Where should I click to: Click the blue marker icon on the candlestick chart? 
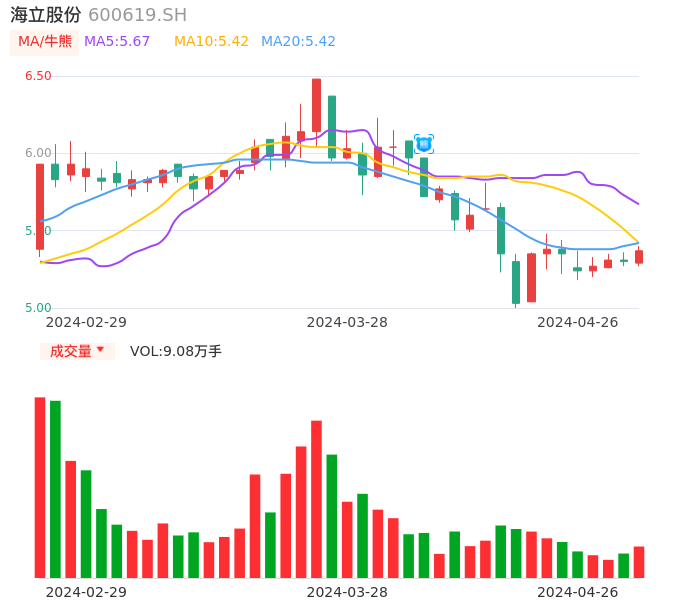click(424, 144)
